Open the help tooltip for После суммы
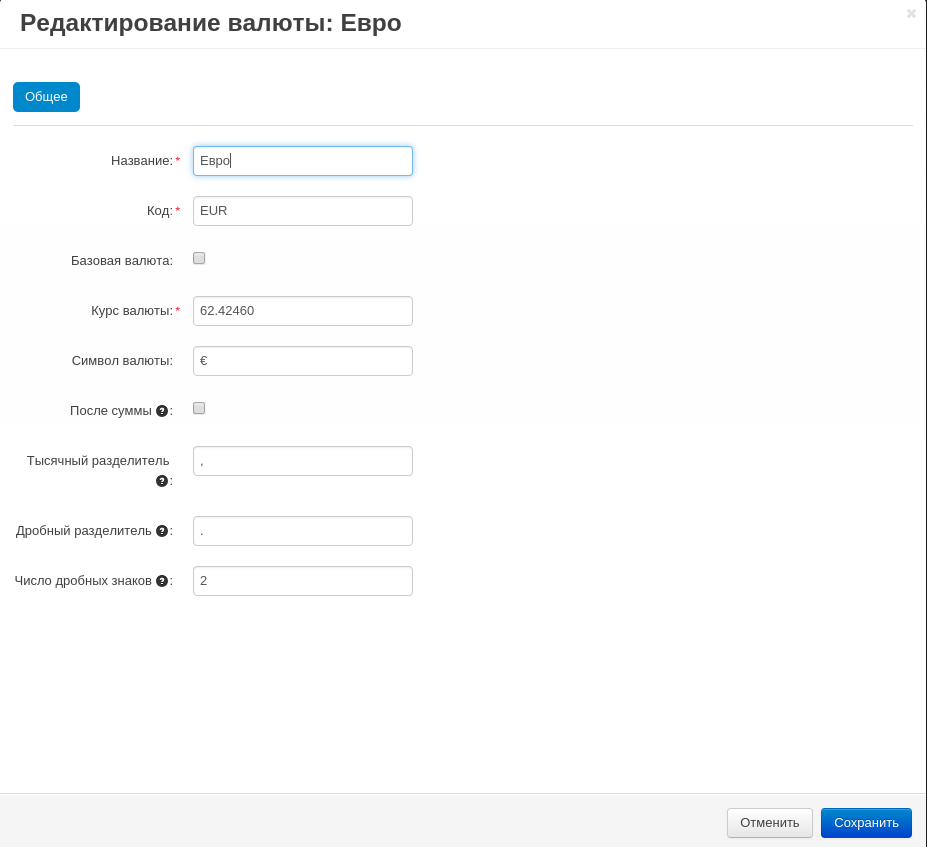The image size is (927, 847). click(162, 410)
